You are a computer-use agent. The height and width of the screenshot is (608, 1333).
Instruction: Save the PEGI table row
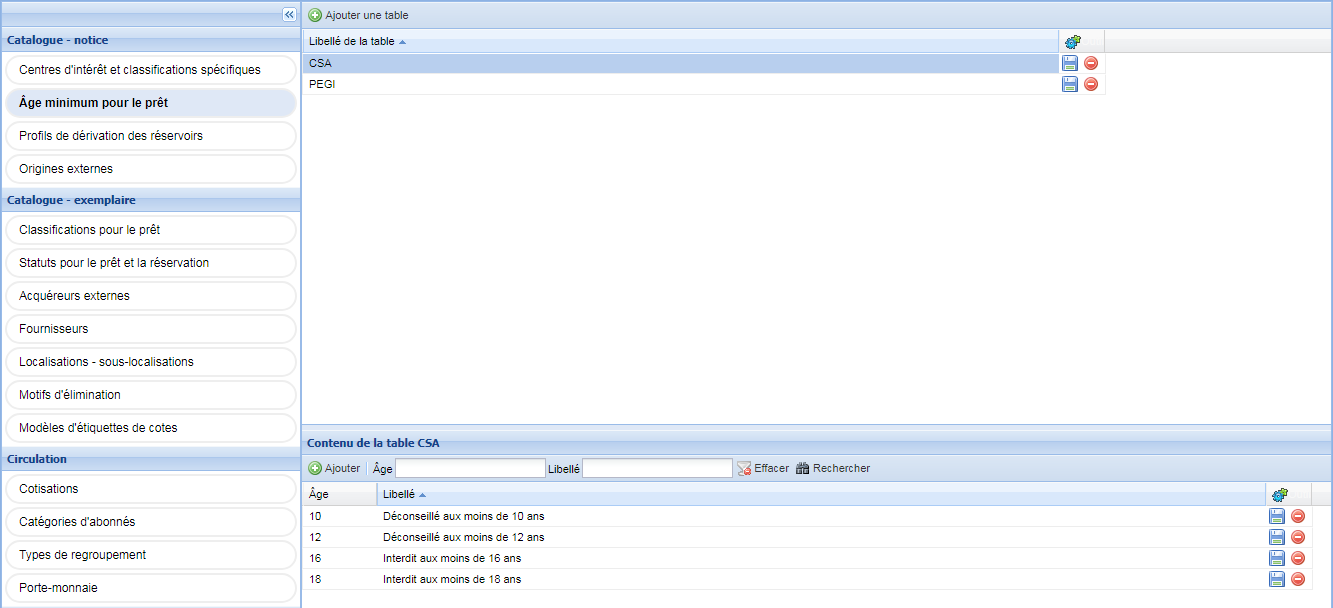pyautogui.click(x=1070, y=84)
